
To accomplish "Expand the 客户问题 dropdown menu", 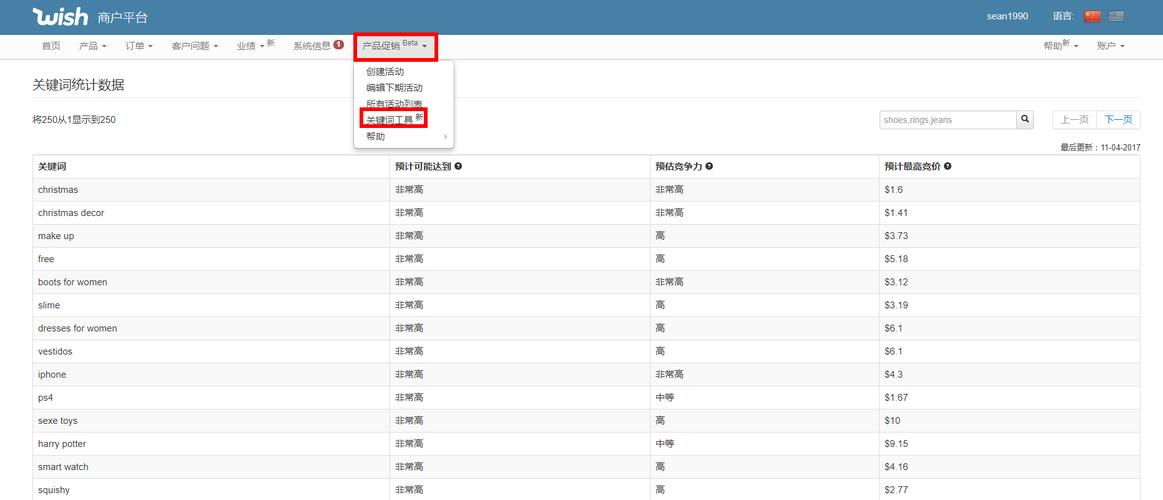I will coord(194,46).
